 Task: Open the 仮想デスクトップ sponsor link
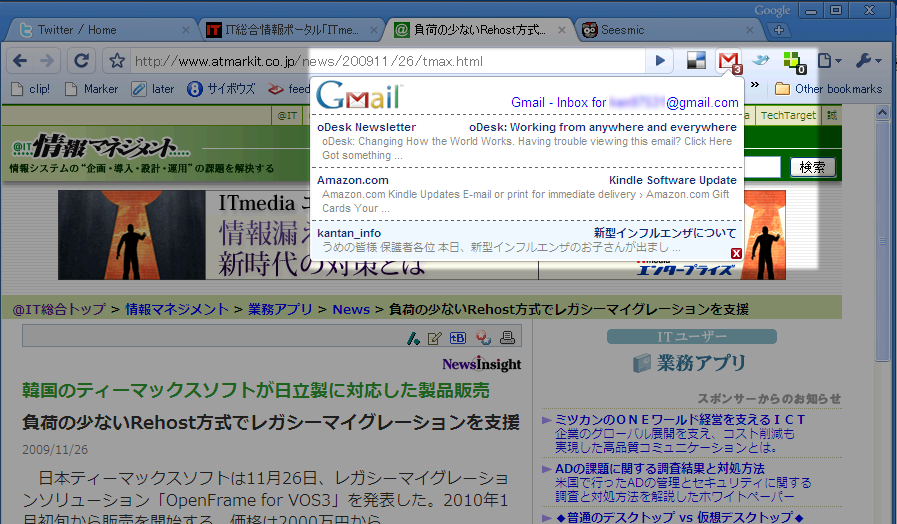(680, 517)
